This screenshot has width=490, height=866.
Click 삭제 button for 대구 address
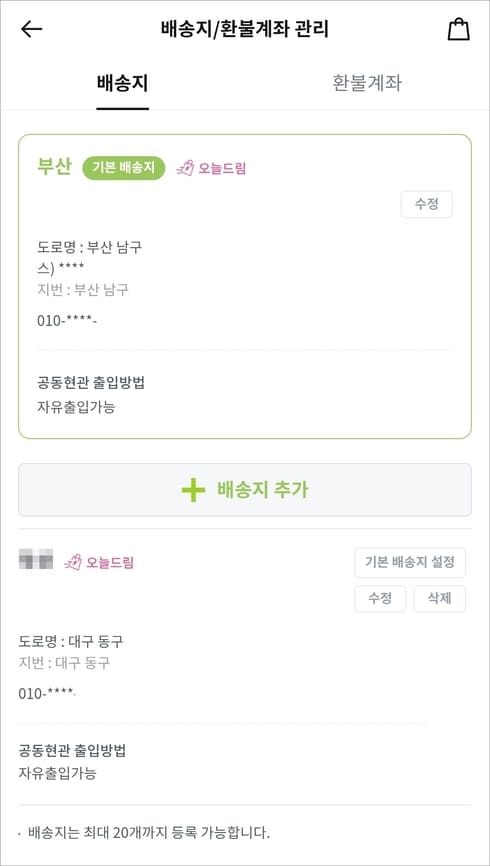[440, 599]
